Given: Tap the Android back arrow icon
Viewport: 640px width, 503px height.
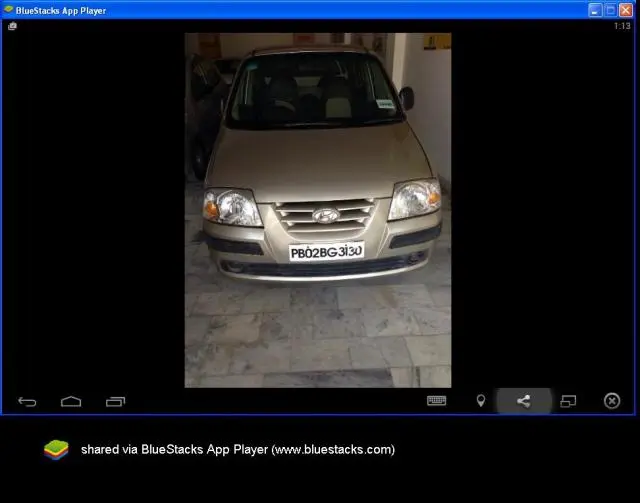Looking at the screenshot, I should (x=27, y=402).
